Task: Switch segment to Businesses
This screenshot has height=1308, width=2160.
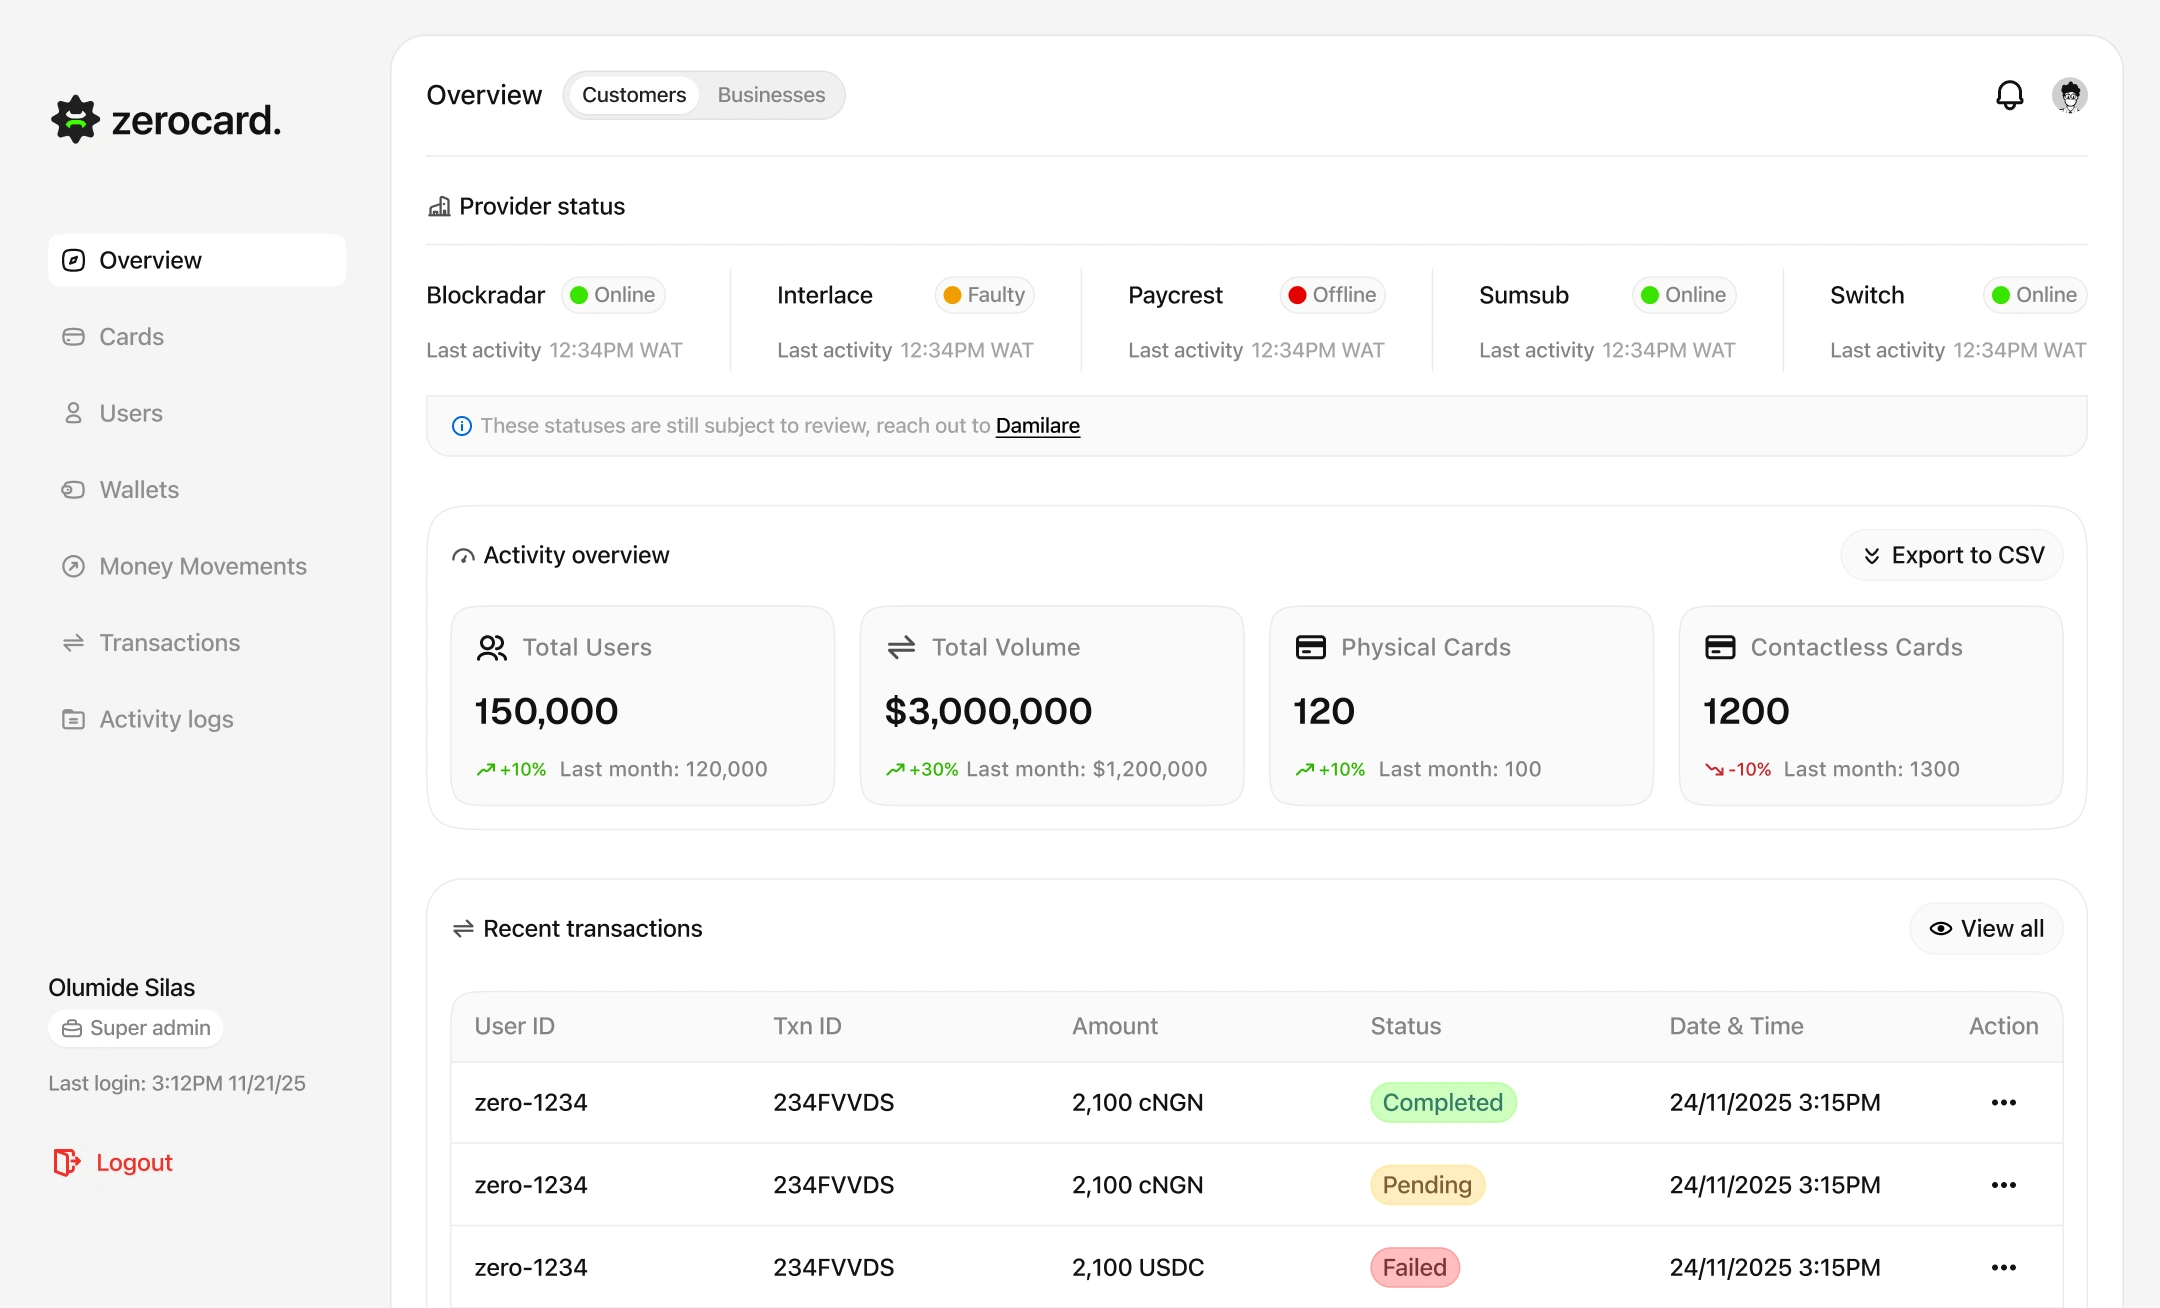Action: 771,95
